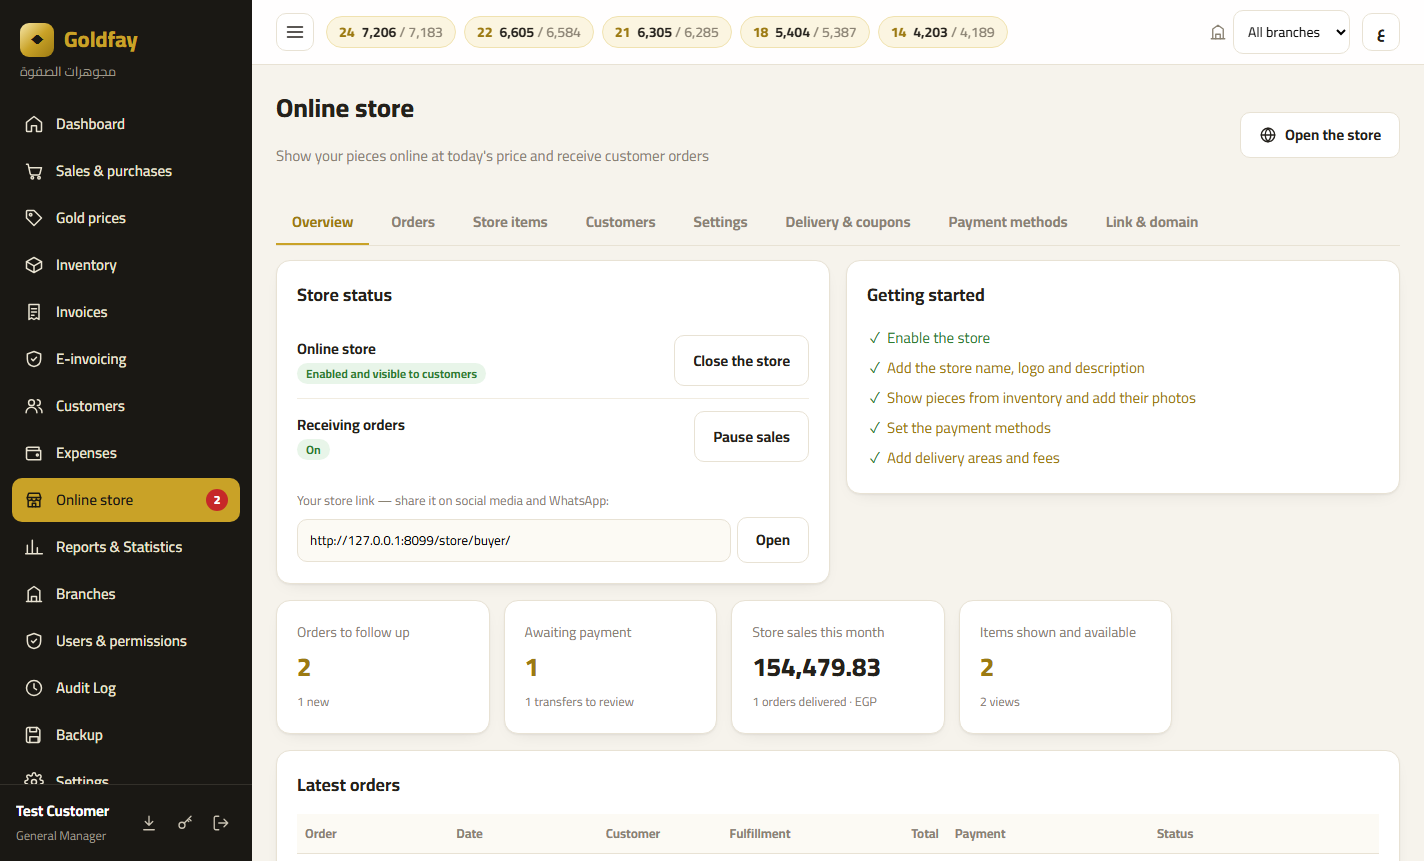This screenshot has width=1424, height=861.
Task: Switch language with the Arabic ع button
Action: click(1381, 32)
